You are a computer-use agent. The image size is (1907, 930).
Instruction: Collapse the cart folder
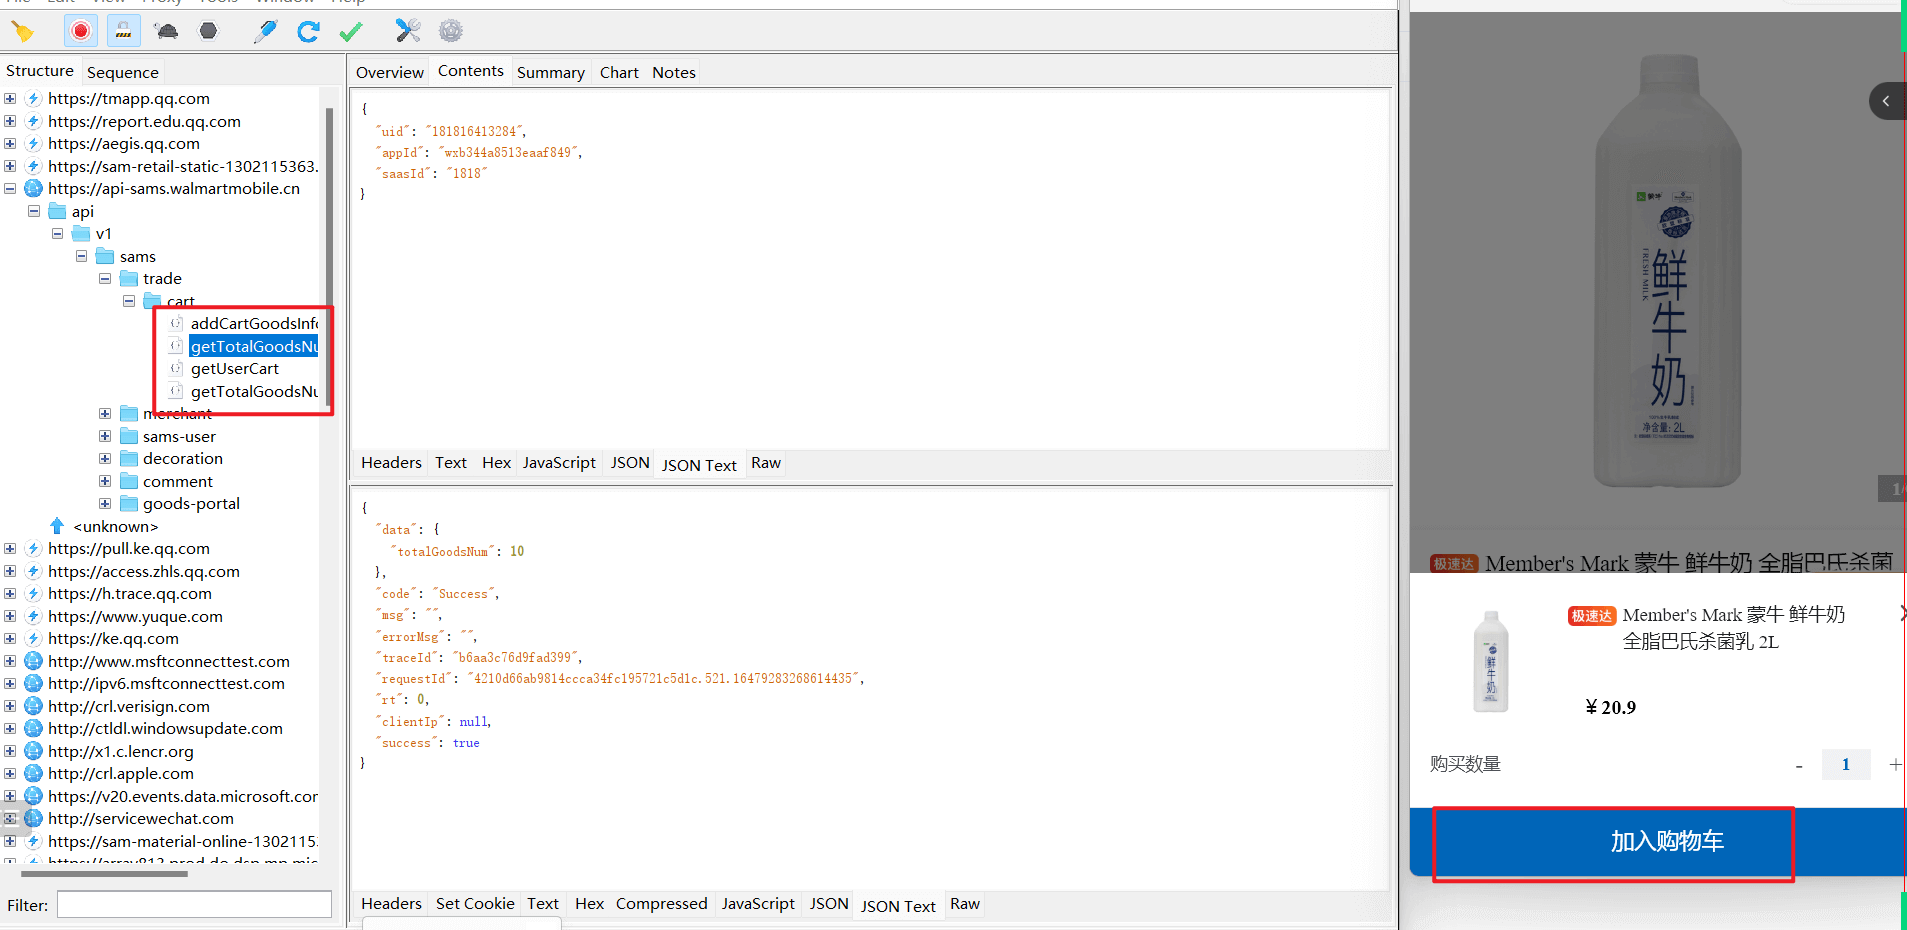point(129,301)
